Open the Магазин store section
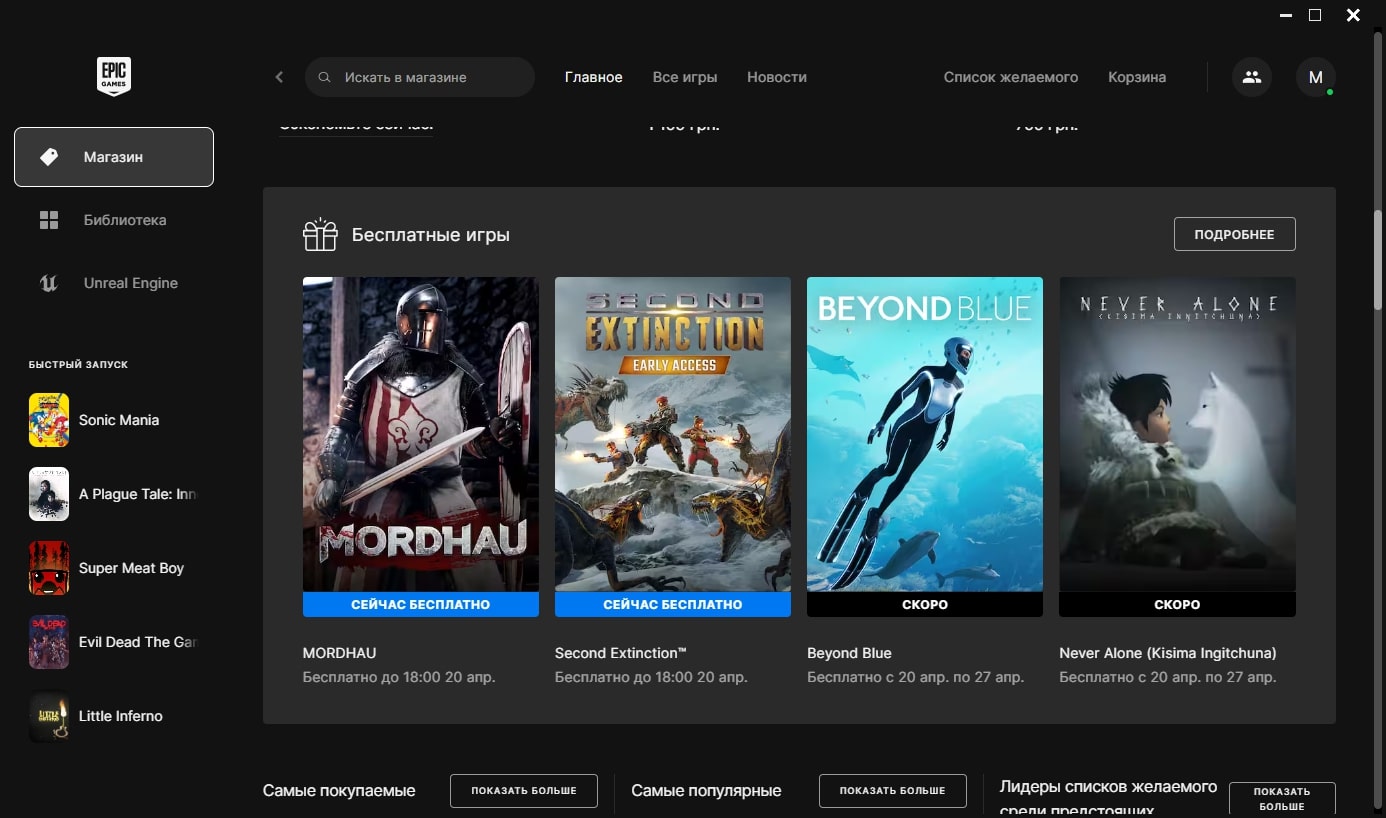 pyautogui.click(x=114, y=157)
